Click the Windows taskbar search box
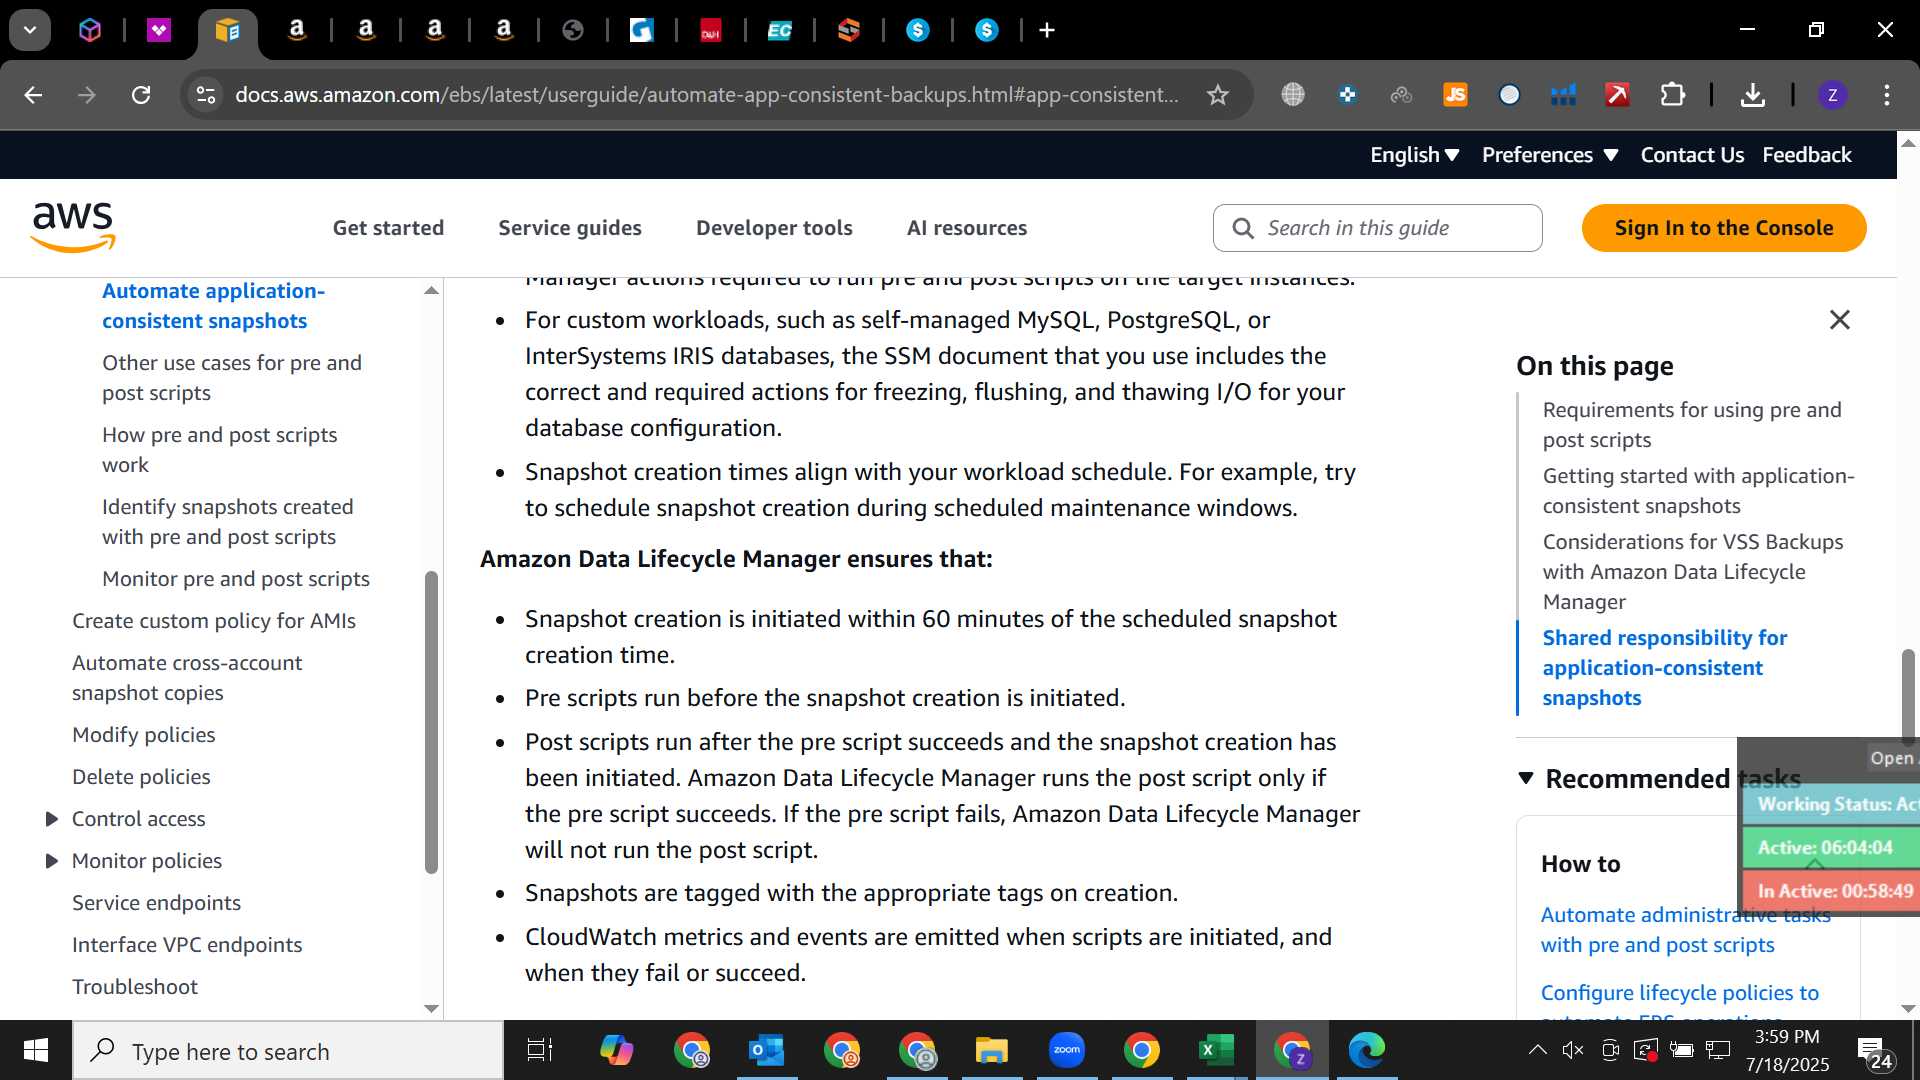The image size is (1920, 1080). coord(288,1050)
